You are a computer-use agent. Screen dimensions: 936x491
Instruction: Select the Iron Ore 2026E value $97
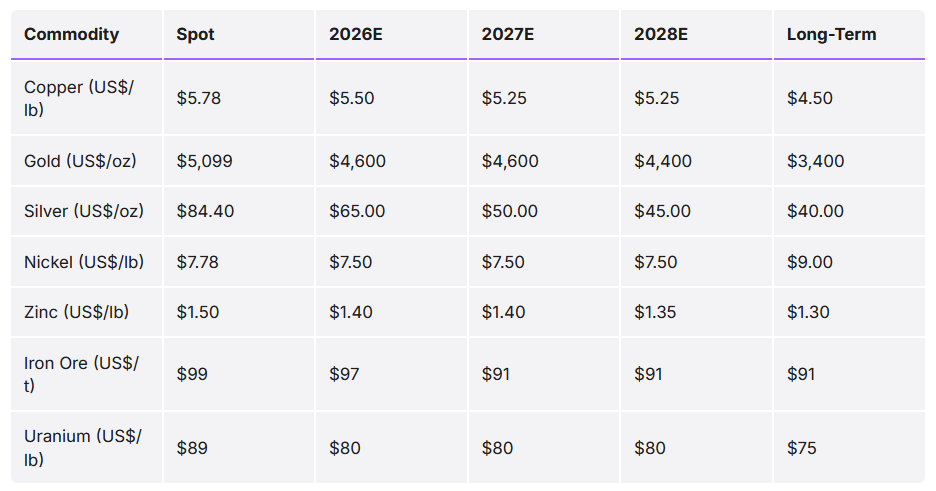pos(345,374)
